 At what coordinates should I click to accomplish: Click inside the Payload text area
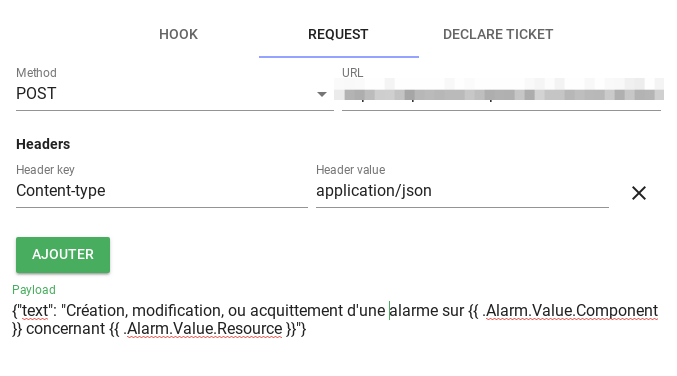point(335,319)
